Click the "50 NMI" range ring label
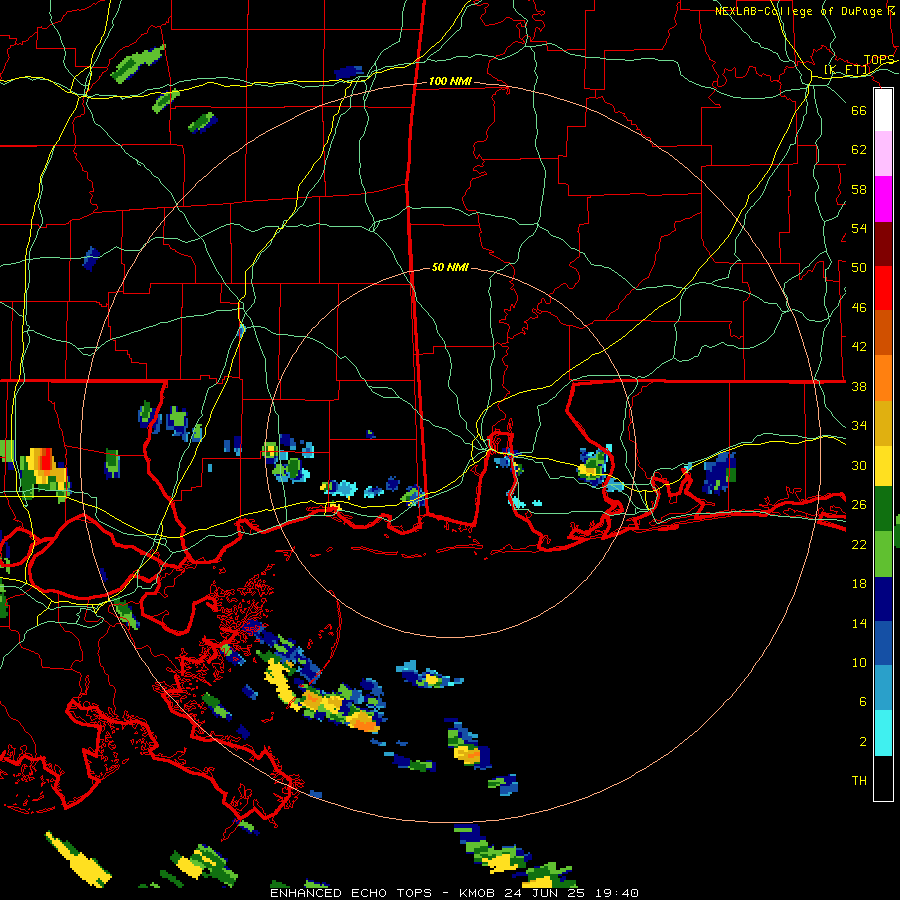 click(x=450, y=267)
